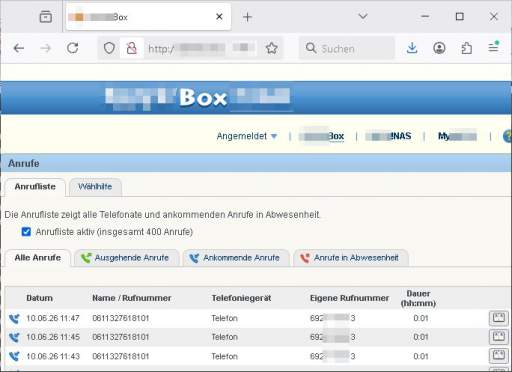Open the Firefox account icon

pyautogui.click(x=439, y=48)
